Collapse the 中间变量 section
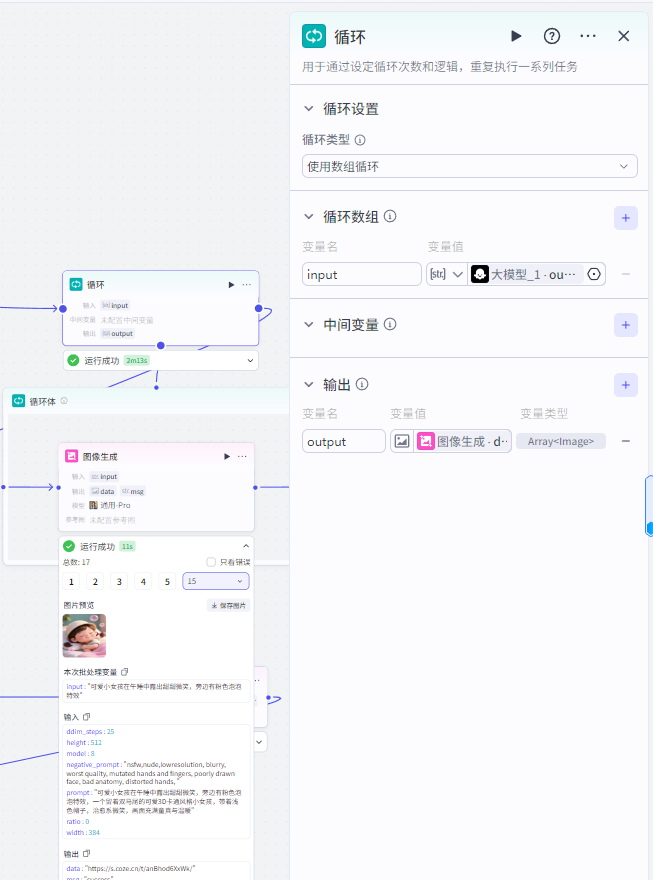This screenshot has width=653, height=880. 309,324
